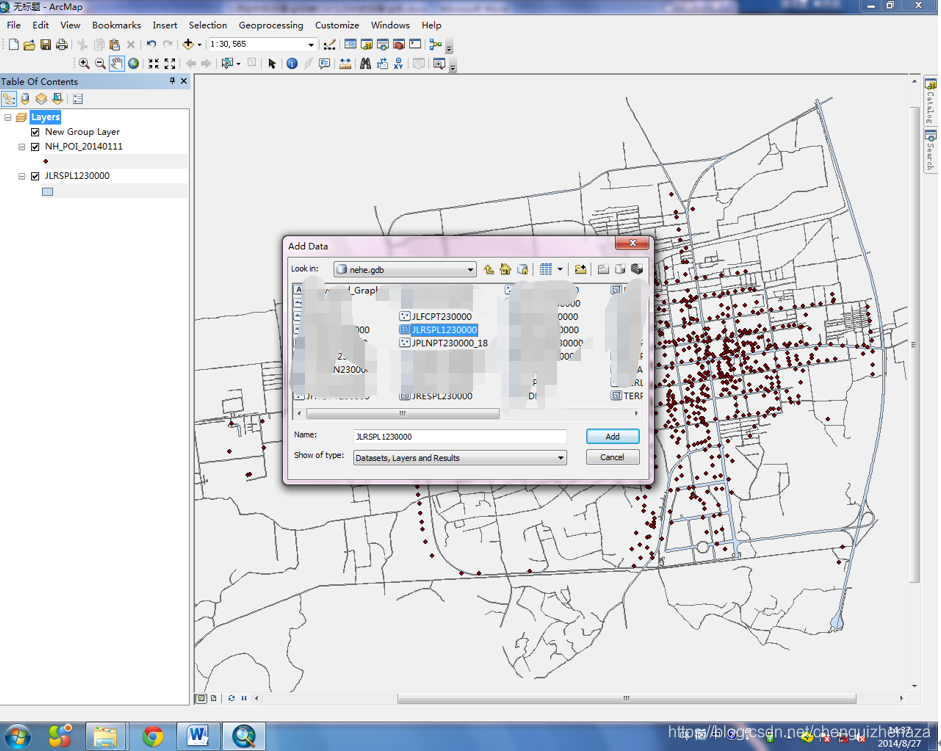Open the Catalog side tab
The image size is (941, 751).
(x=930, y=101)
